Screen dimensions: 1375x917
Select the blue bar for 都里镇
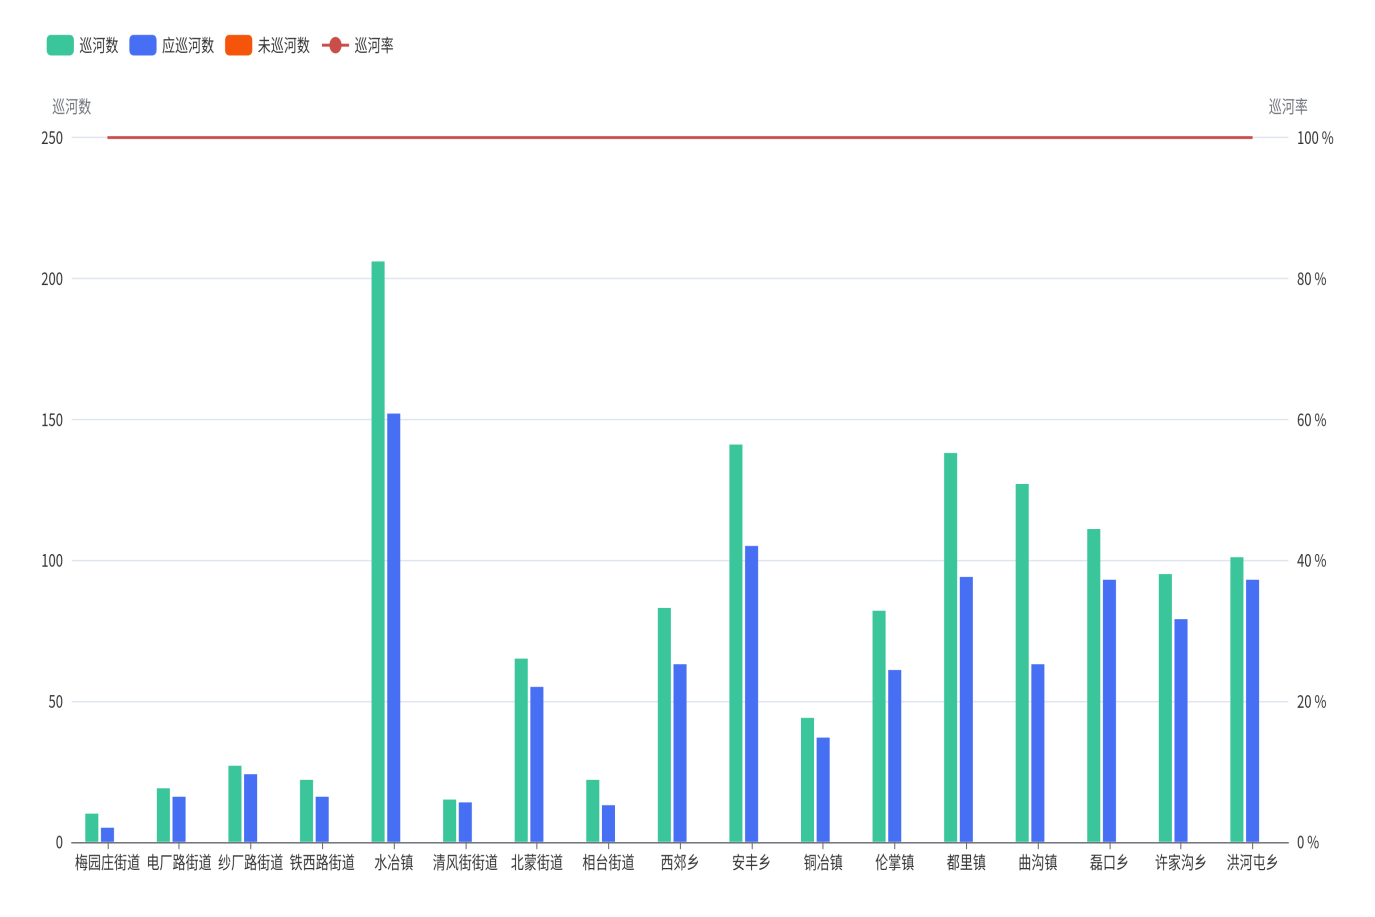pyautogui.click(x=966, y=709)
